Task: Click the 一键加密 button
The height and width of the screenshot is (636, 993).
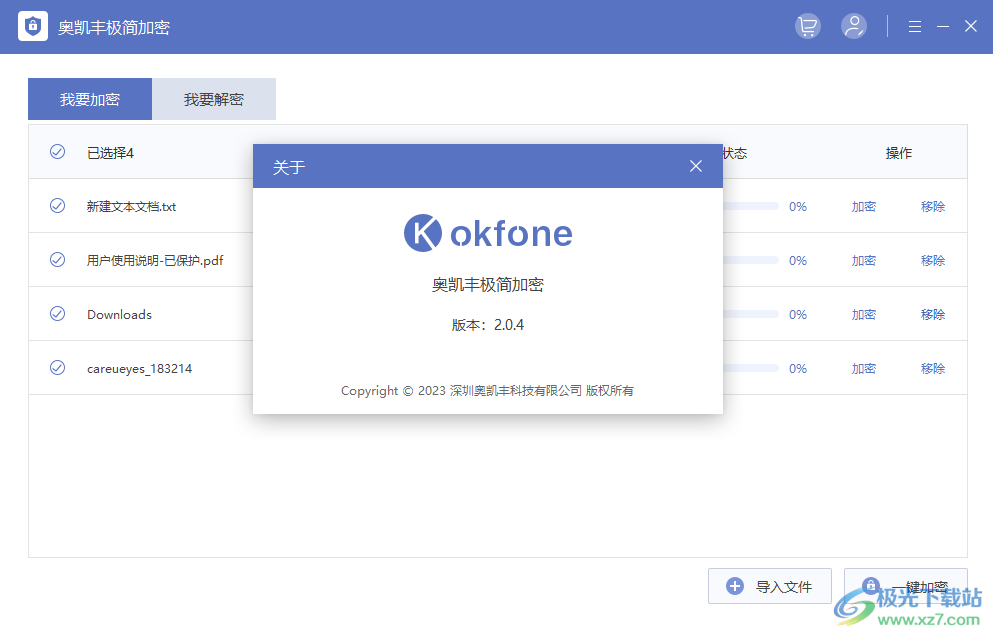Action: pyautogui.click(x=906, y=586)
